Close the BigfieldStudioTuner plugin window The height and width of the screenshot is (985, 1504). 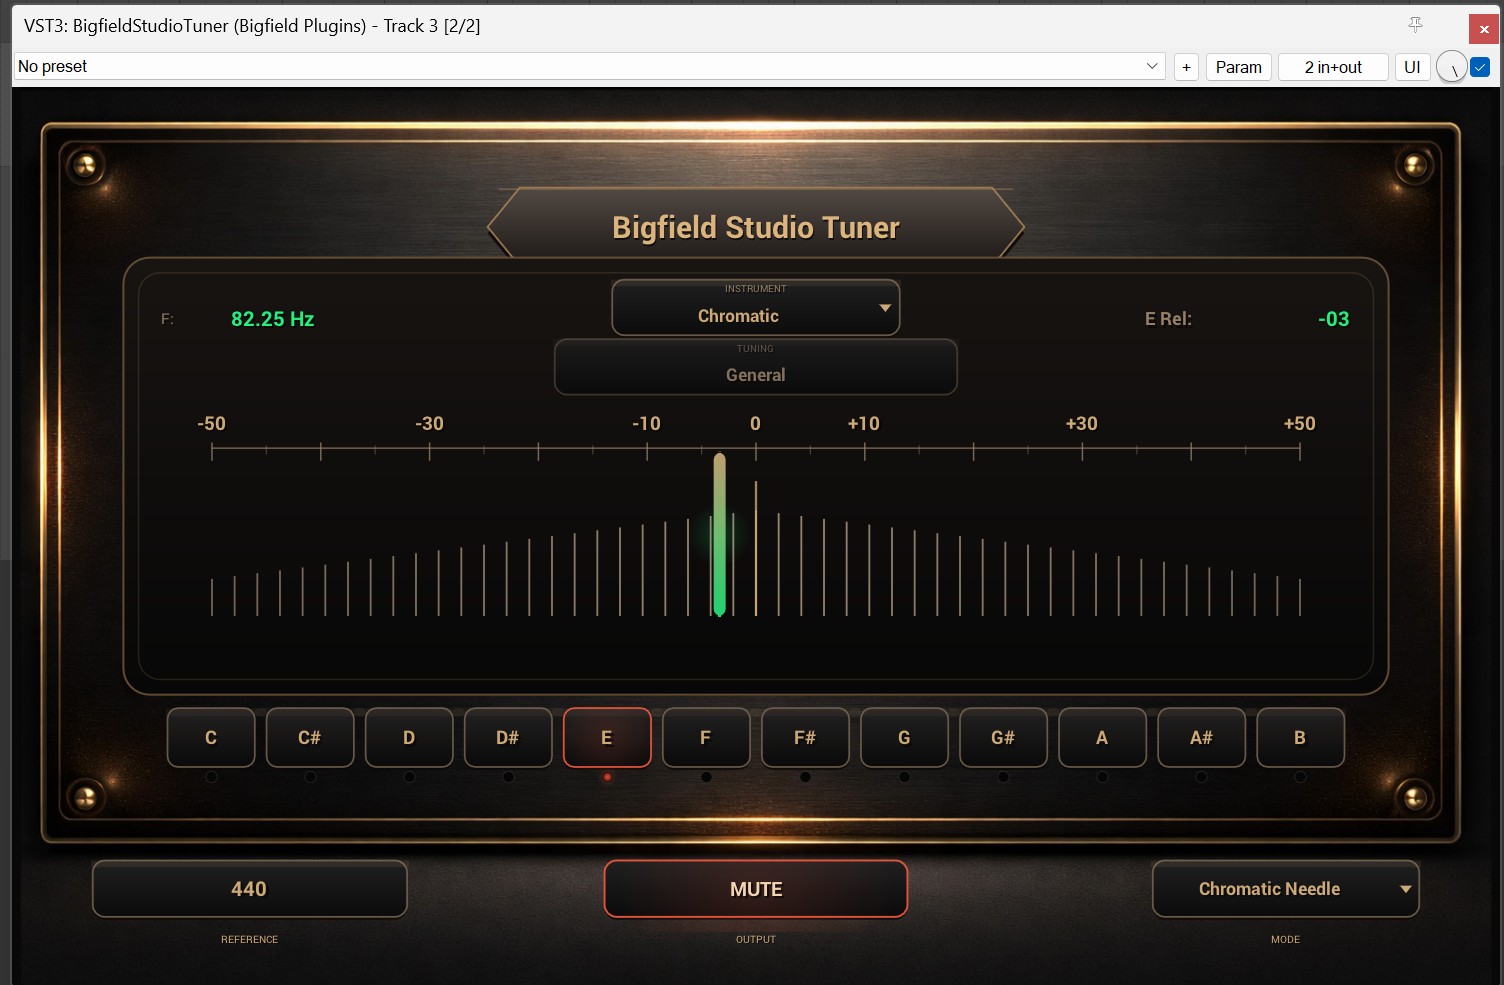1484,29
